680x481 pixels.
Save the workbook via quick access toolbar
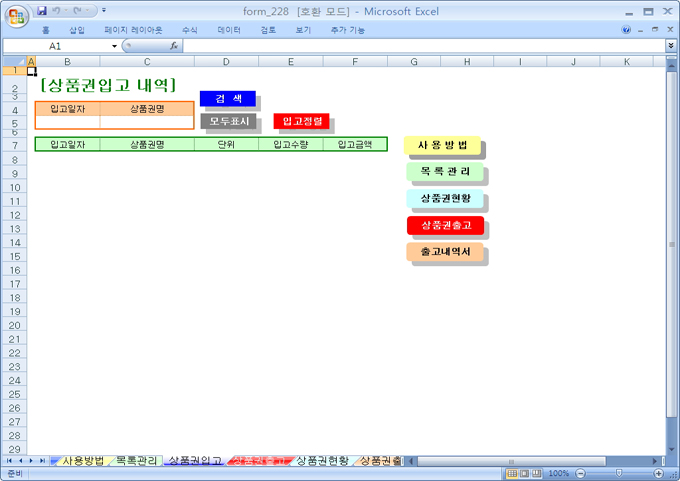pyautogui.click(x=42, y=10)
